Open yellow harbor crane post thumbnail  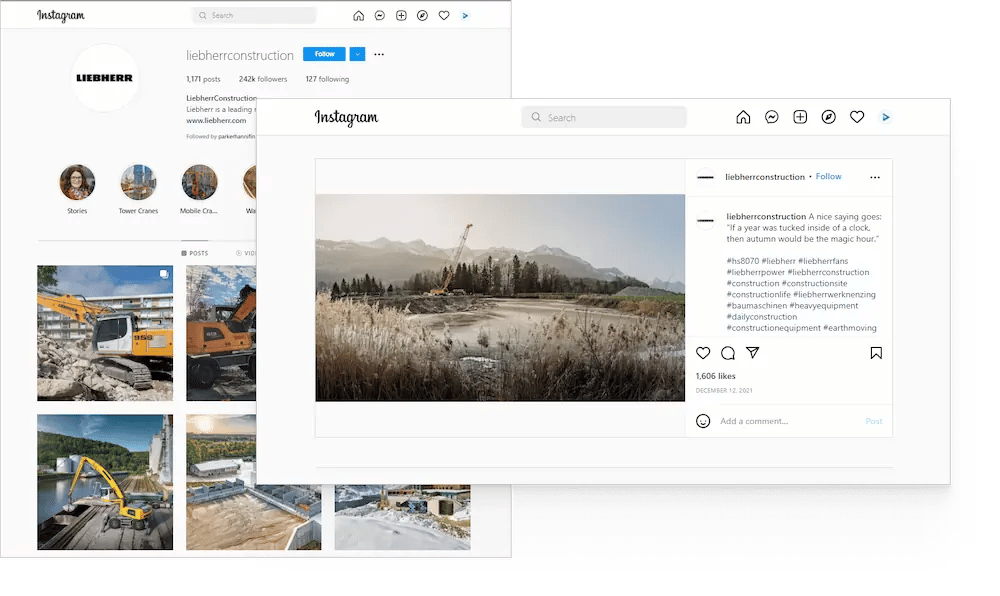[105, 483]
